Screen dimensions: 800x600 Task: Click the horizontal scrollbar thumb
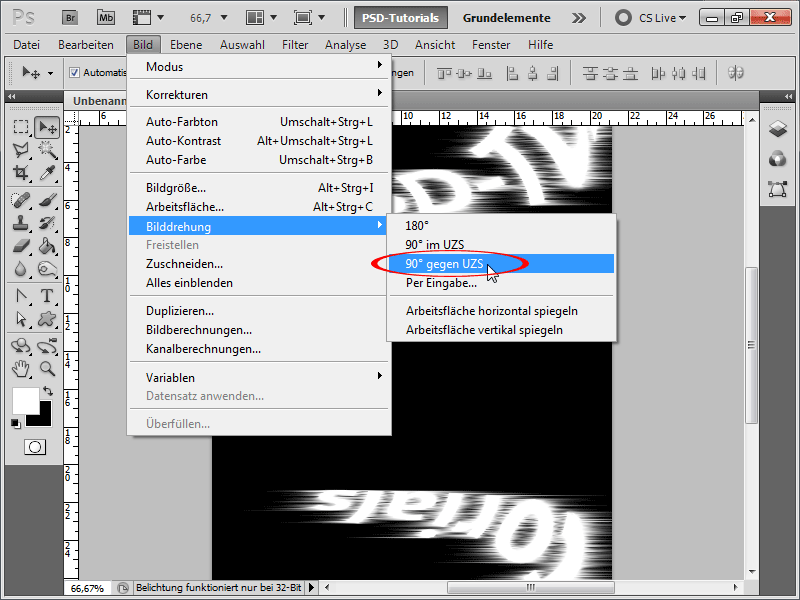click(531, 587)
